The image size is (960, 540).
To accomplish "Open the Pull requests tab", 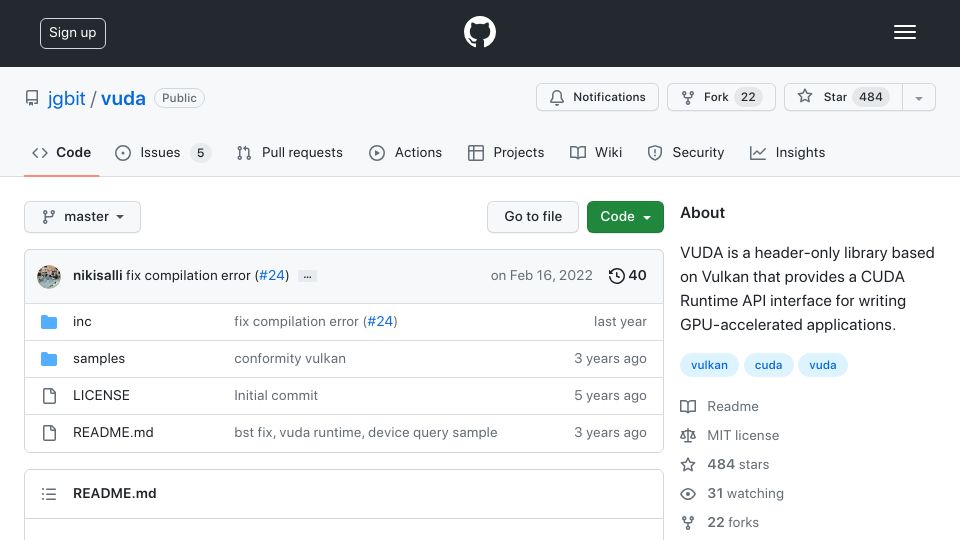I will click(290, 152).
